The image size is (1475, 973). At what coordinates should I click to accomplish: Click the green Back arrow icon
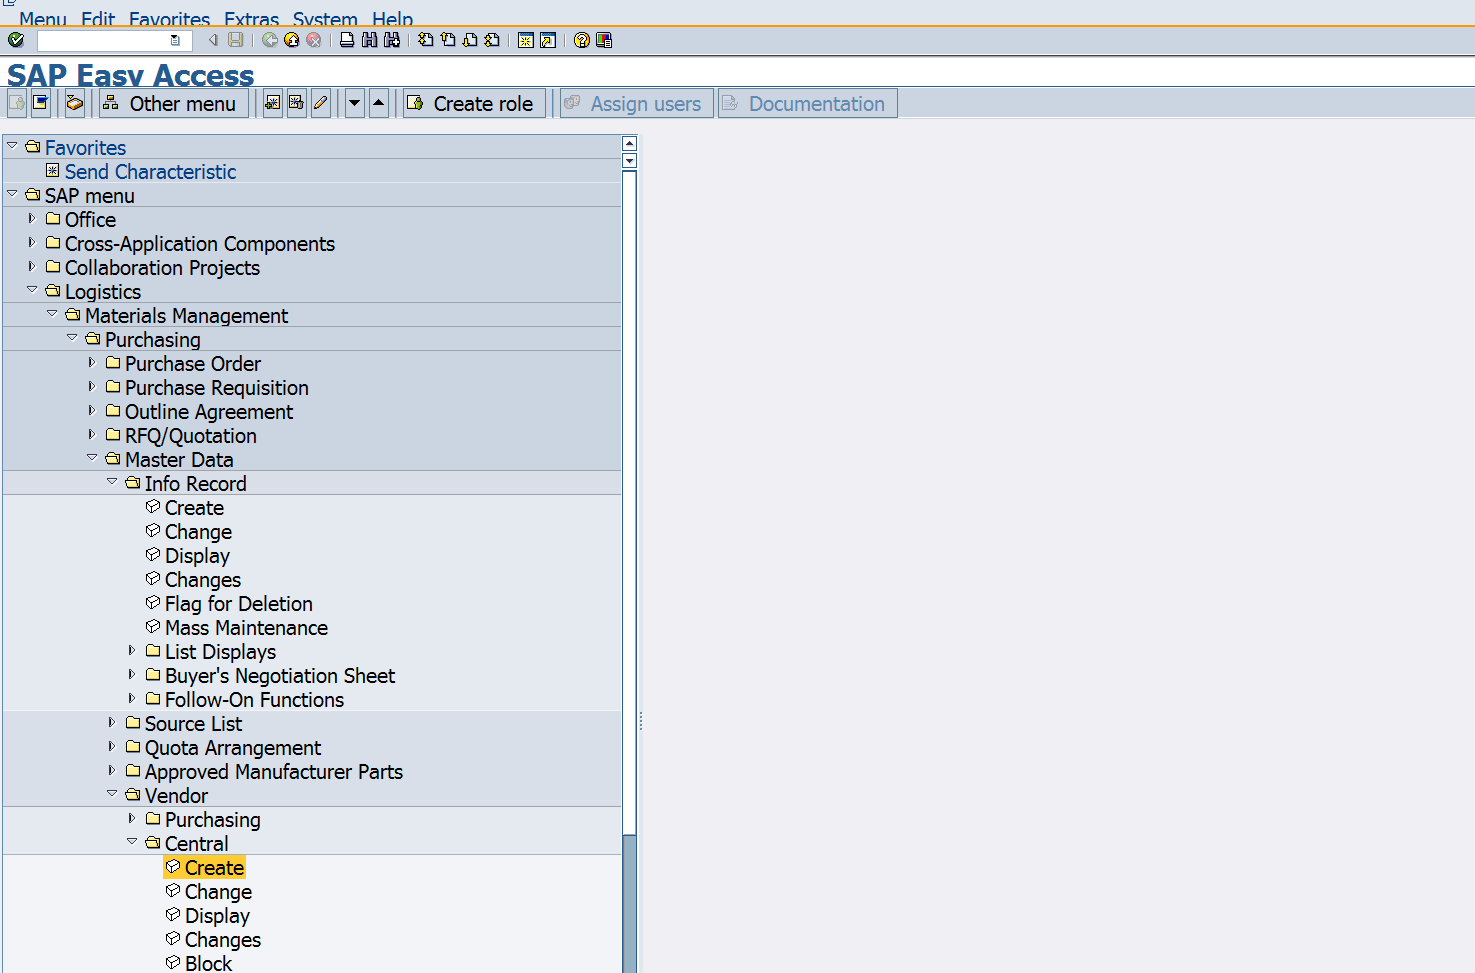[270, 40]
